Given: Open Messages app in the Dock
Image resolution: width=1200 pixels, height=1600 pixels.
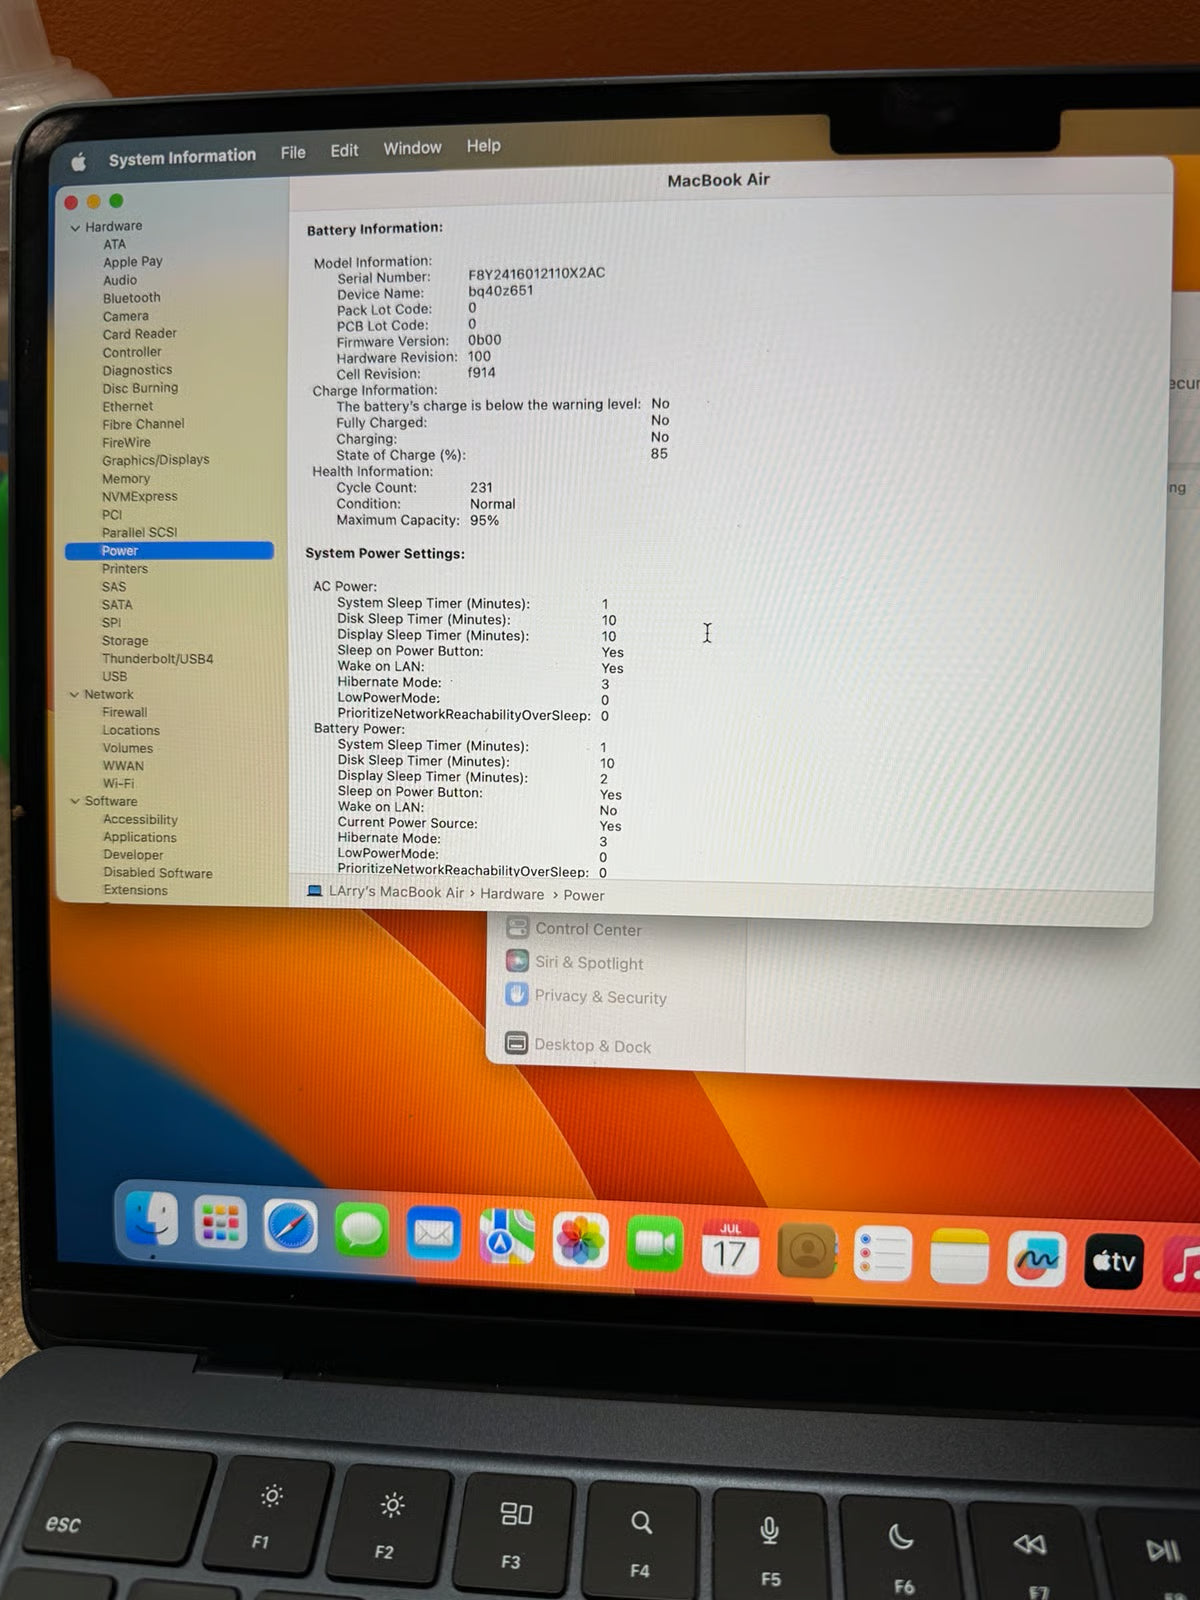Looking at the screenshot, I should pos(361,1230).
